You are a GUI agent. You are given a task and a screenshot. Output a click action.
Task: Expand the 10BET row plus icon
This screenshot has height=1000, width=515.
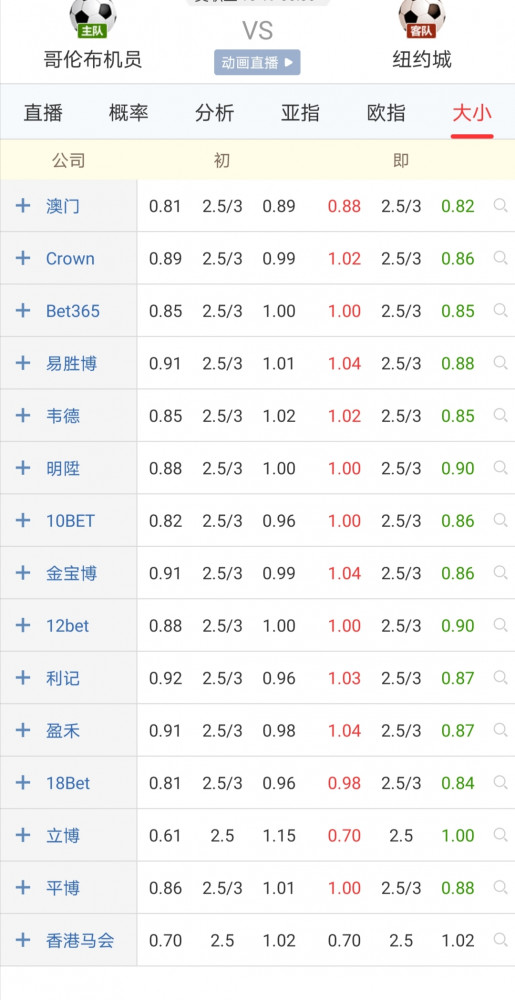tap(23, 520)
